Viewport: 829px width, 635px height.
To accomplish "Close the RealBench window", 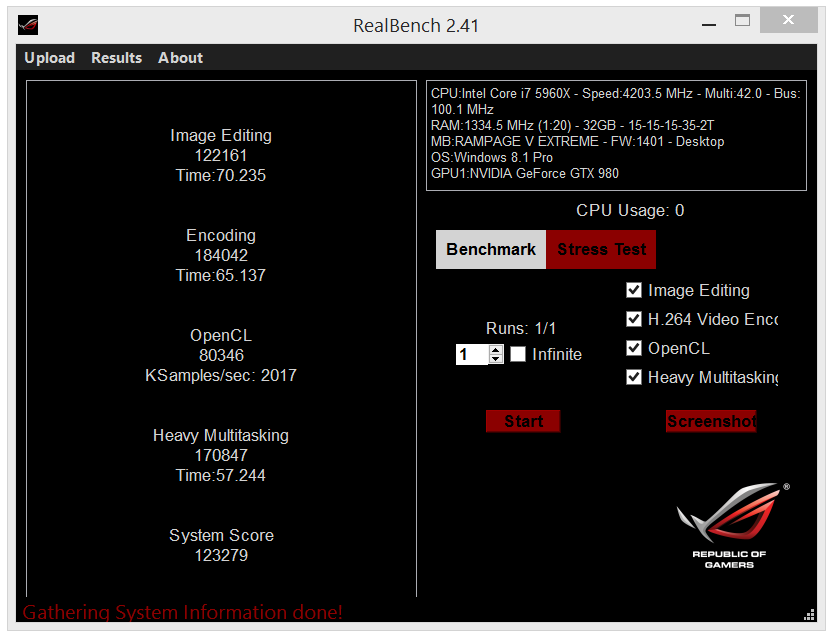I will pyautogui.click(x=788, y=20).
